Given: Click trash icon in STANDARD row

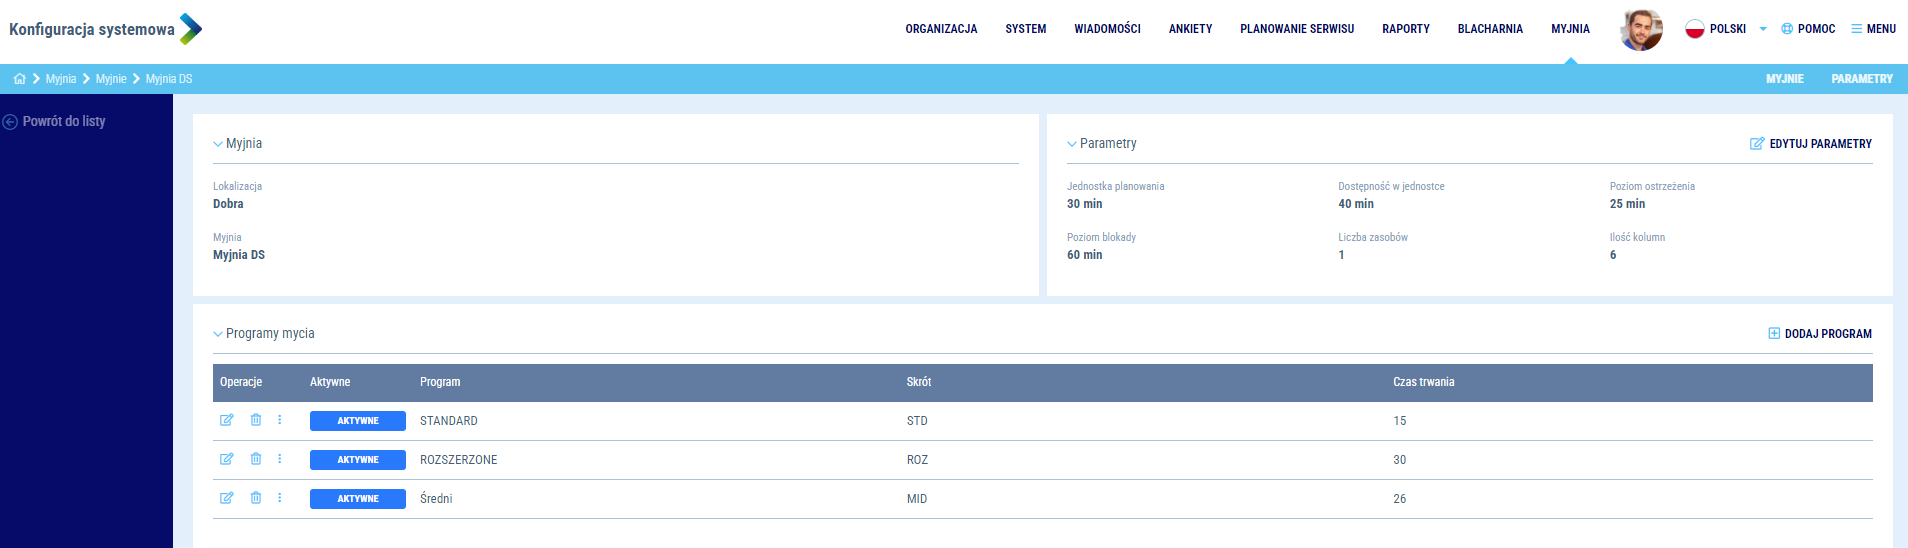Looking at the screenshot, I should click(256, 420).
